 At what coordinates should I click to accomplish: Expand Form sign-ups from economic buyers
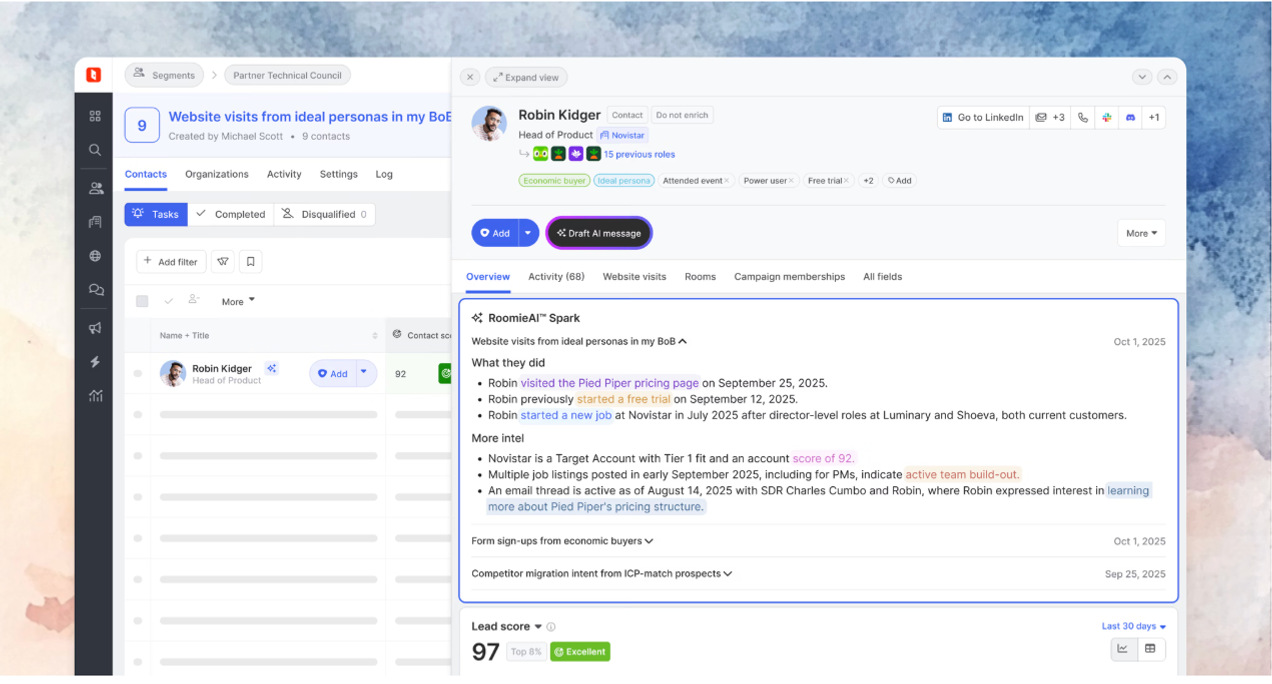[562, 541]
